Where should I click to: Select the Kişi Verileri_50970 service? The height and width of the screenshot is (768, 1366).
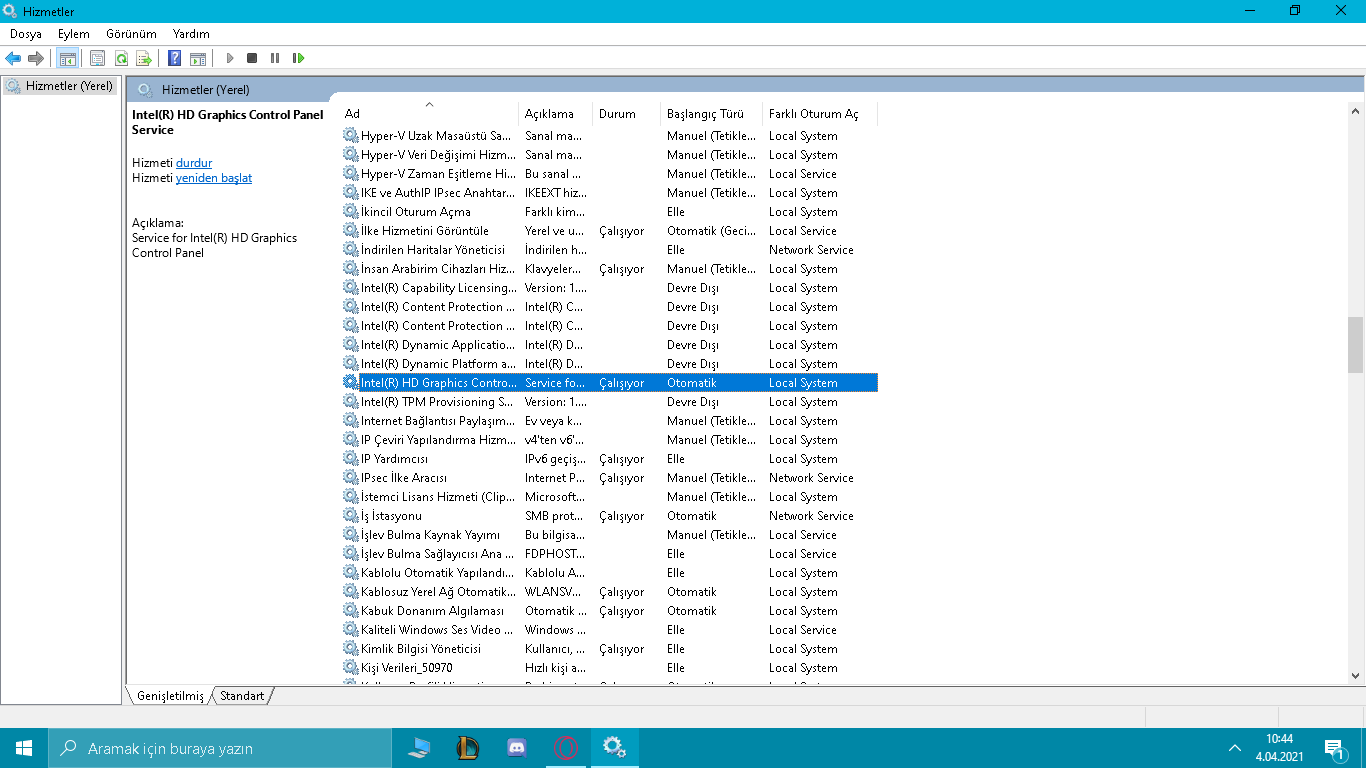pos(609,668)
